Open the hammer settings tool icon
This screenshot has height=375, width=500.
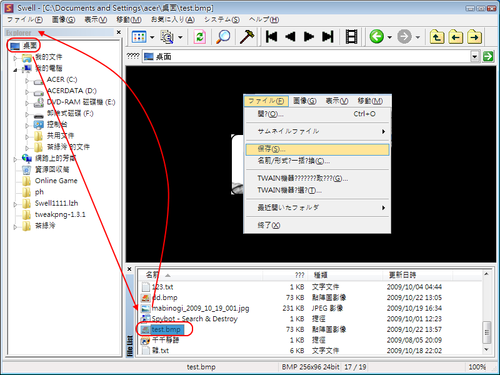click(x=247, y=37)
